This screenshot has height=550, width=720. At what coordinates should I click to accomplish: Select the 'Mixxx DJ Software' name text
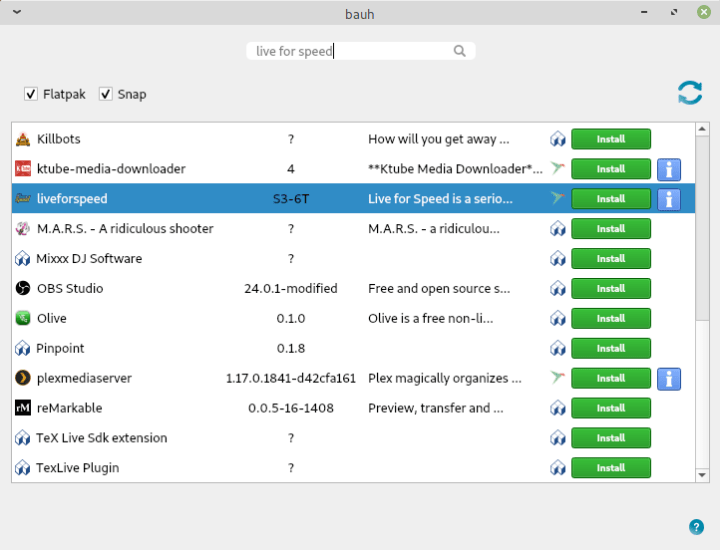[x=89, y=258]
